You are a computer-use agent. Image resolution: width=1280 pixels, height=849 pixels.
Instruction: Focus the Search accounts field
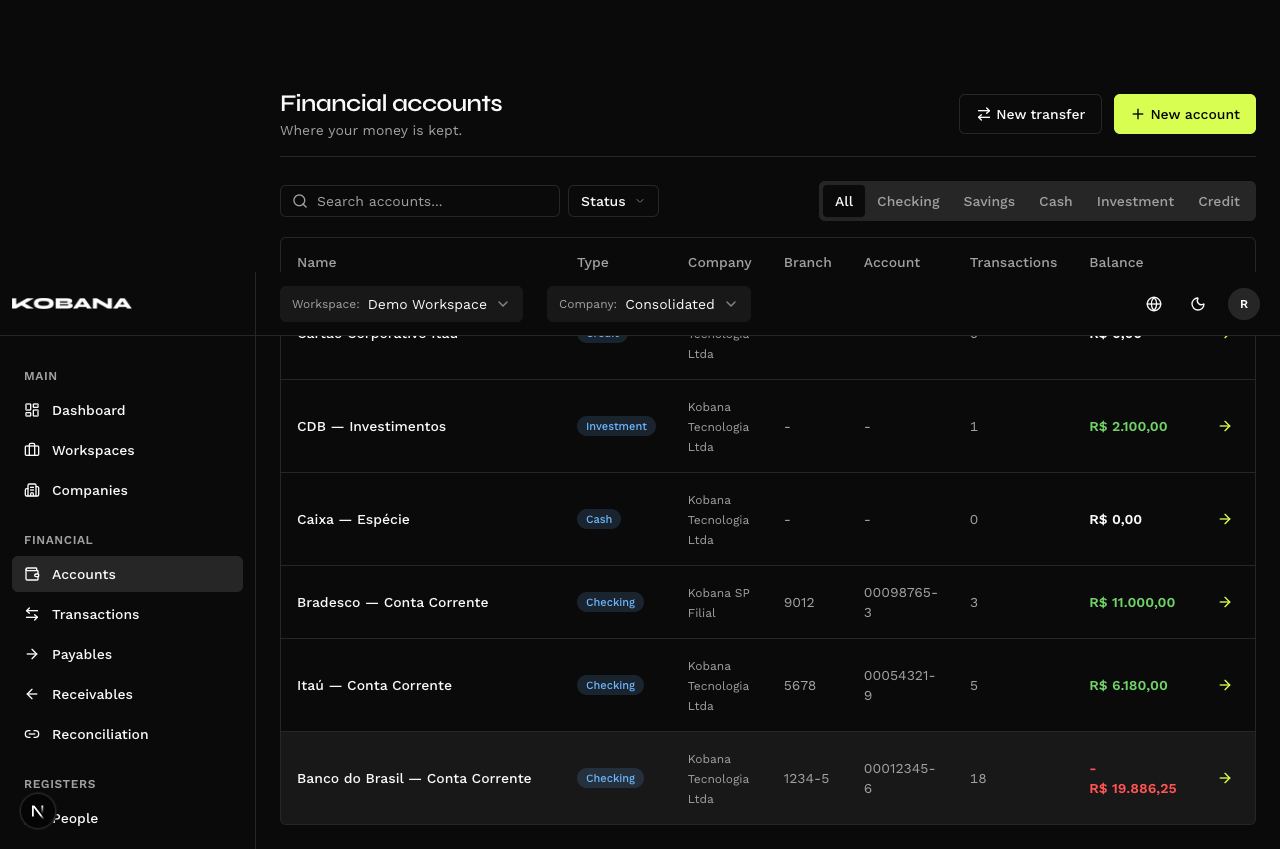coord(420,201)
